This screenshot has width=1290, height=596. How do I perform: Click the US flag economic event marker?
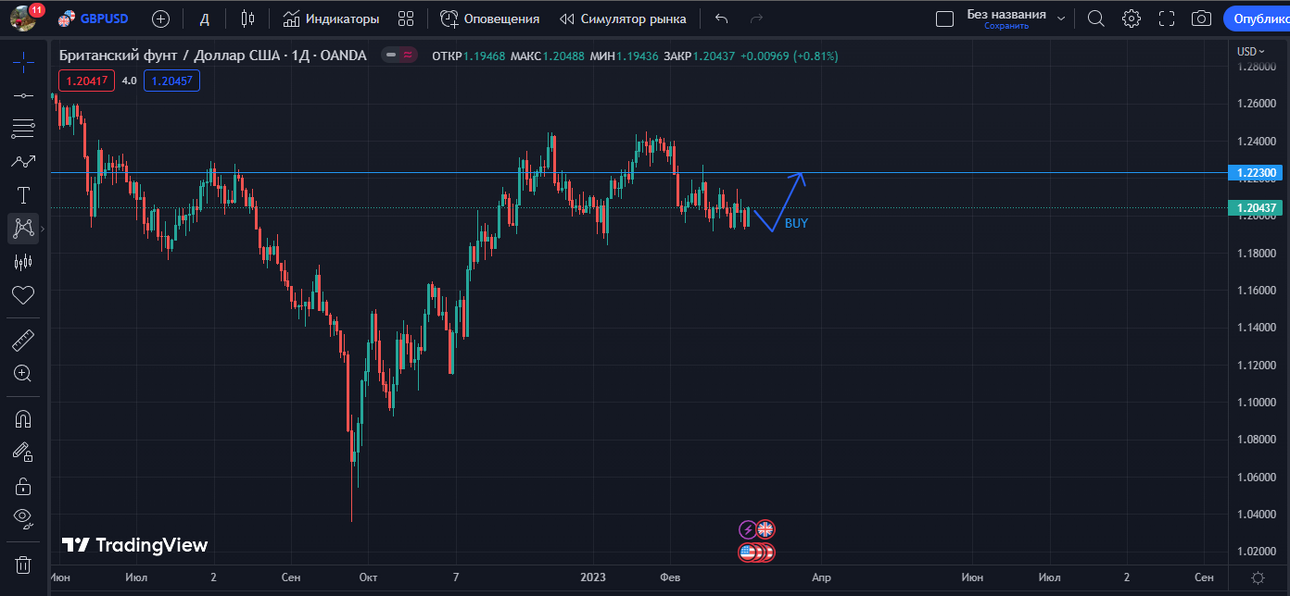click(x=747, y=552)
